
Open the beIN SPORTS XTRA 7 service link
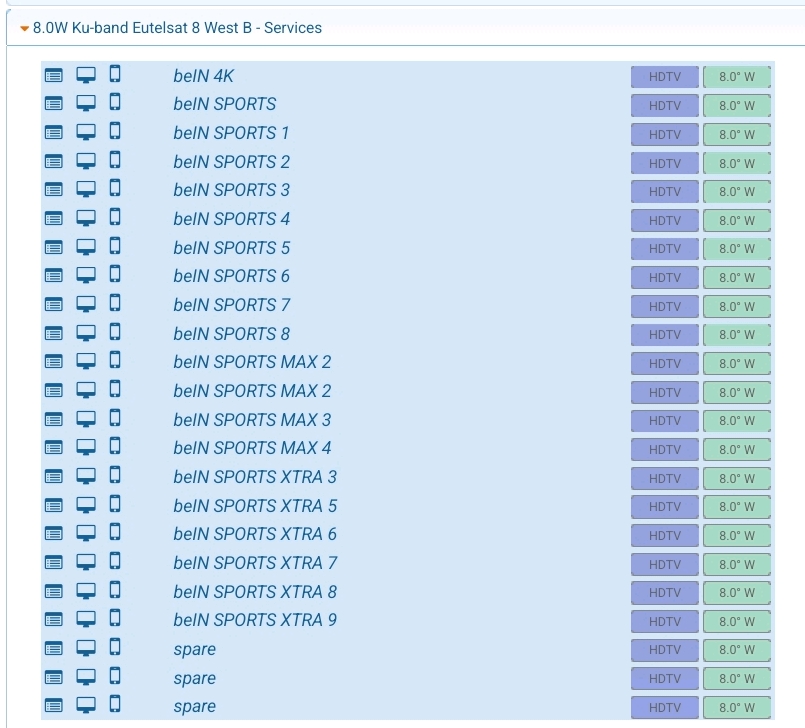pyautogui.click(x=255, y=563)
